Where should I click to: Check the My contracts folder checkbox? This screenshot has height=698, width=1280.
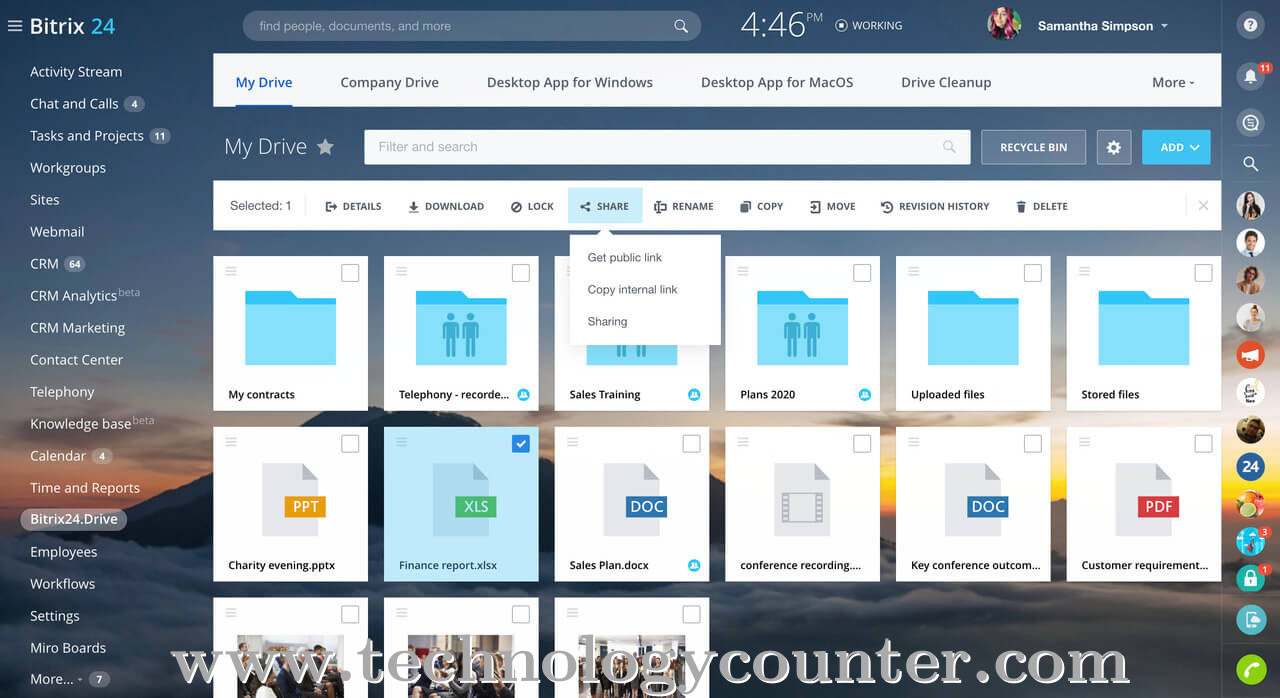coord(350,273)
